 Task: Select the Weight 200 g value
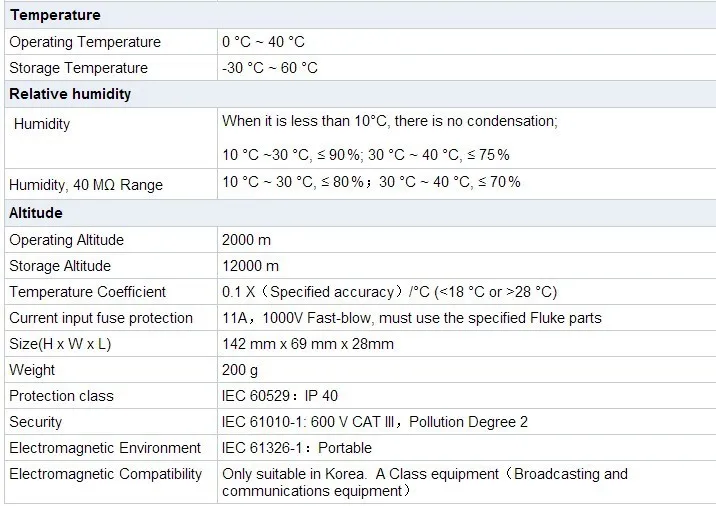tap(238, 370)
